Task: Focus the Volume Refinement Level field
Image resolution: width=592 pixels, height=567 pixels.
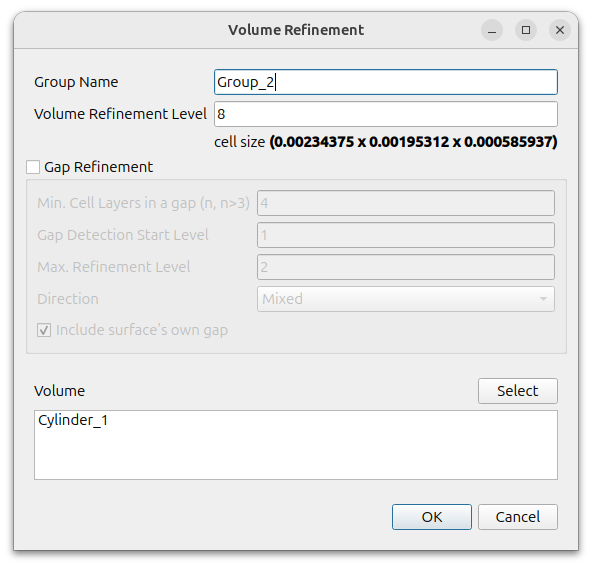Action: tap(385, 114)
